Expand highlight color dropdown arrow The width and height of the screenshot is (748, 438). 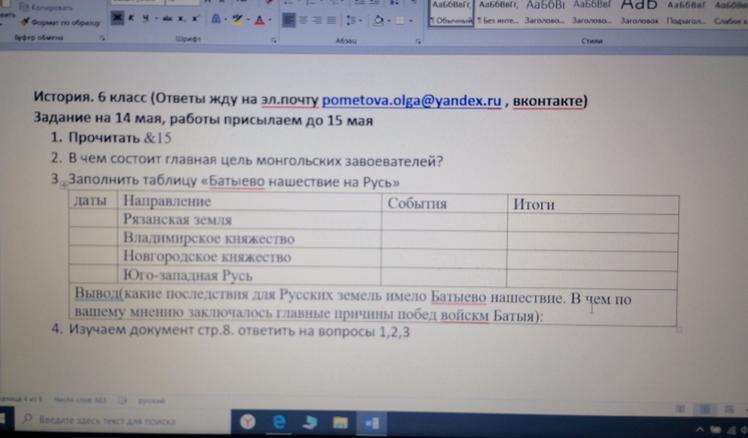(248, 20)
